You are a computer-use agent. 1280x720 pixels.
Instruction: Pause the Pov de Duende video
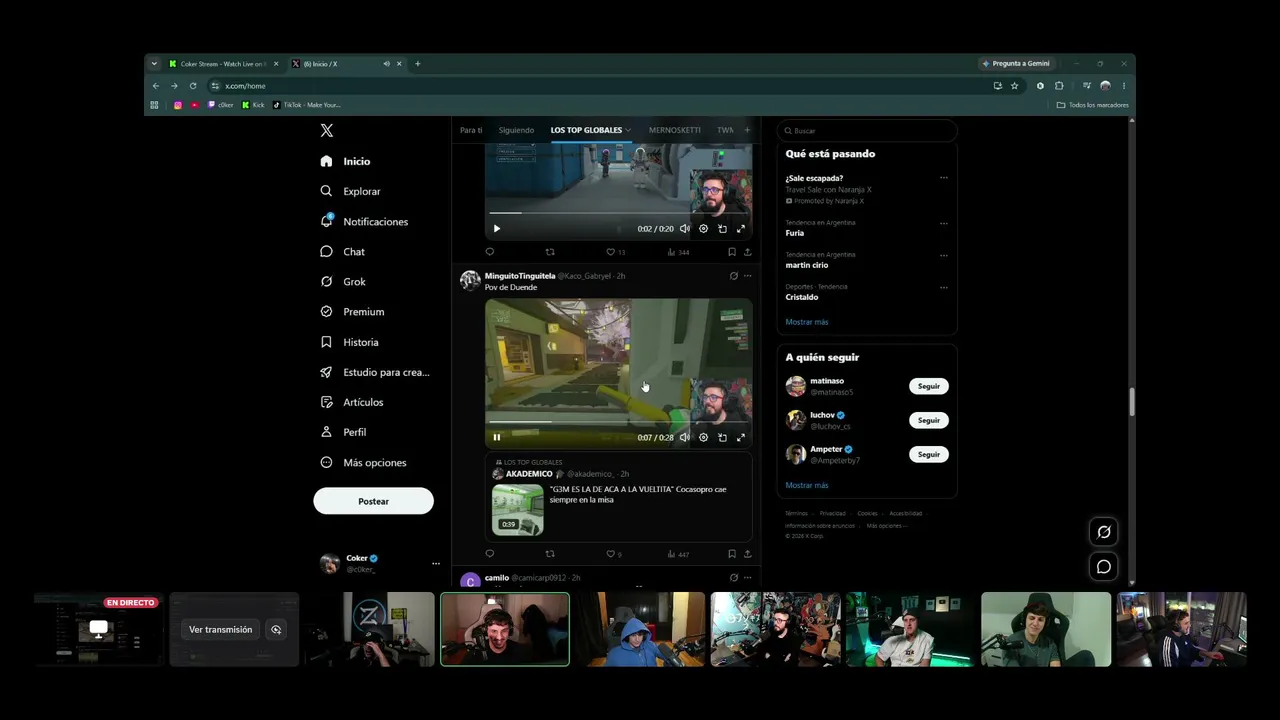click(x=497, y=437)
